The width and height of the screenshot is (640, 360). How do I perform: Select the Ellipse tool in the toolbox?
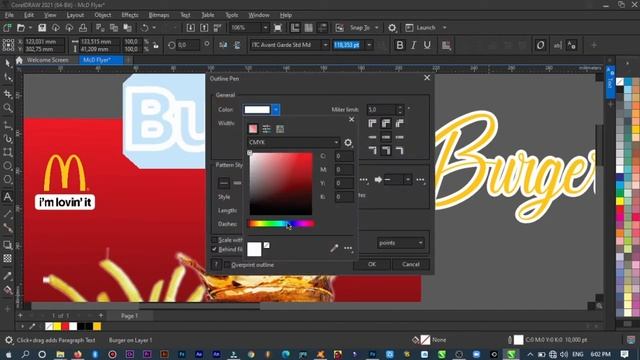pos(7,166)
